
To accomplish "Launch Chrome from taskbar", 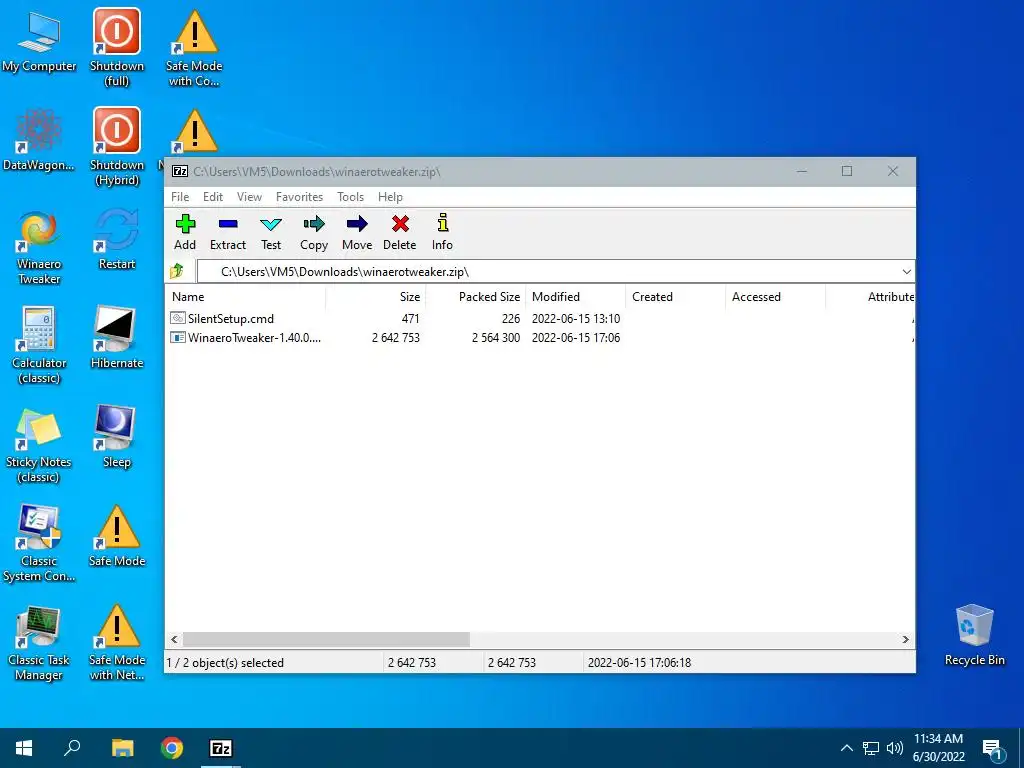I will [172, 748].
